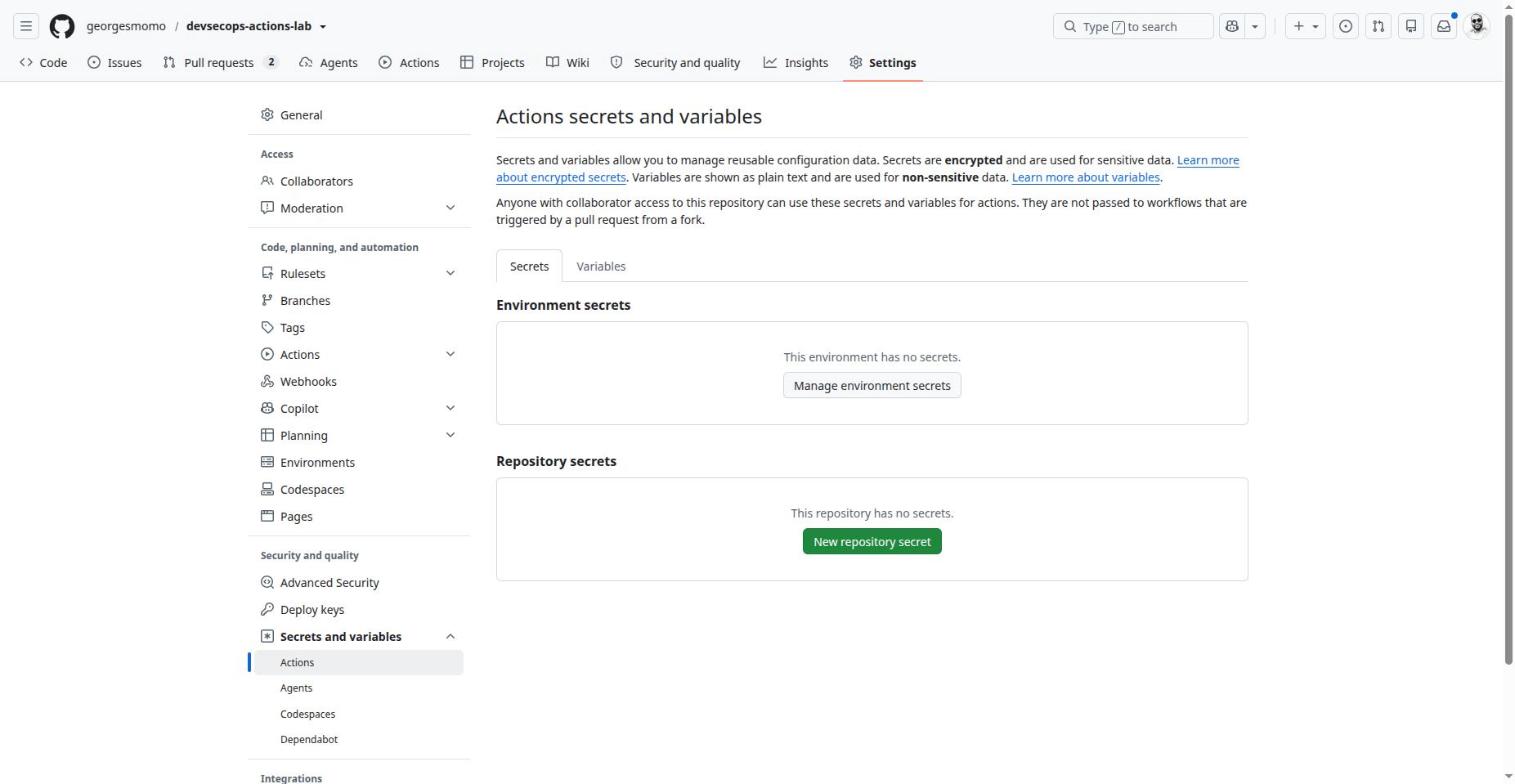Click the Deploy keys key icon
Viewport: 1515px width, 784px height.
pyautogui.click(x=267, y=609)
